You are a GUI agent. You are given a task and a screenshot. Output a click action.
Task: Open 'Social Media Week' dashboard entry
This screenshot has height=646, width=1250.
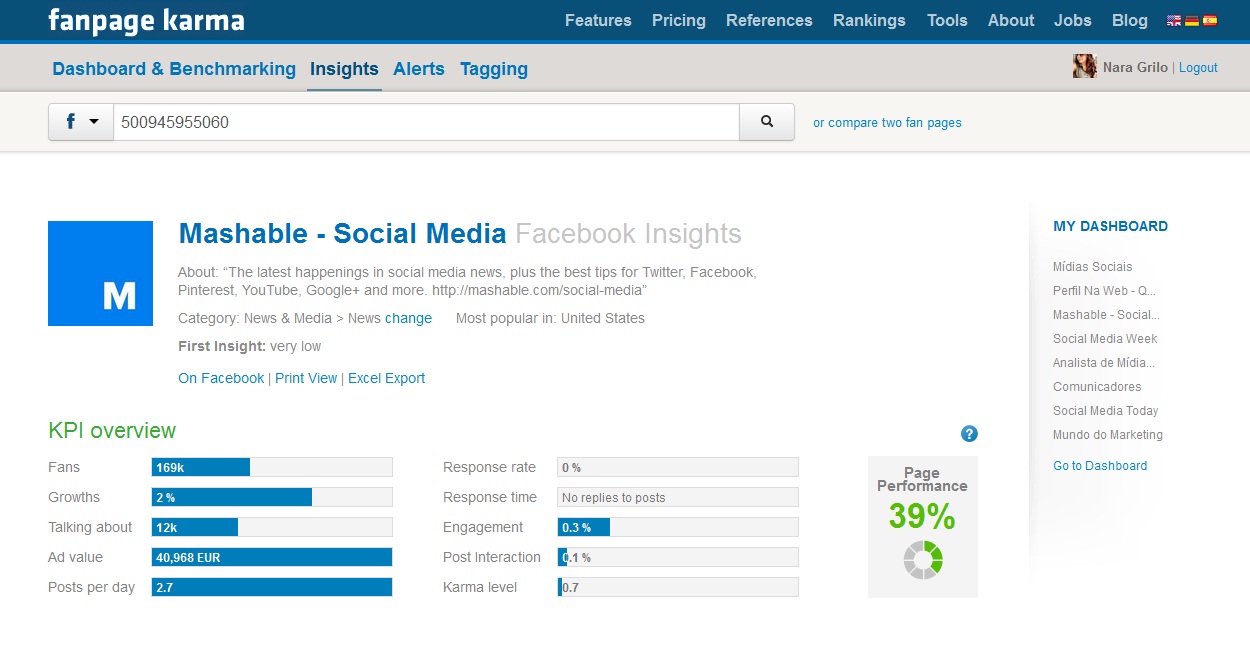(x=1105, y=339)
